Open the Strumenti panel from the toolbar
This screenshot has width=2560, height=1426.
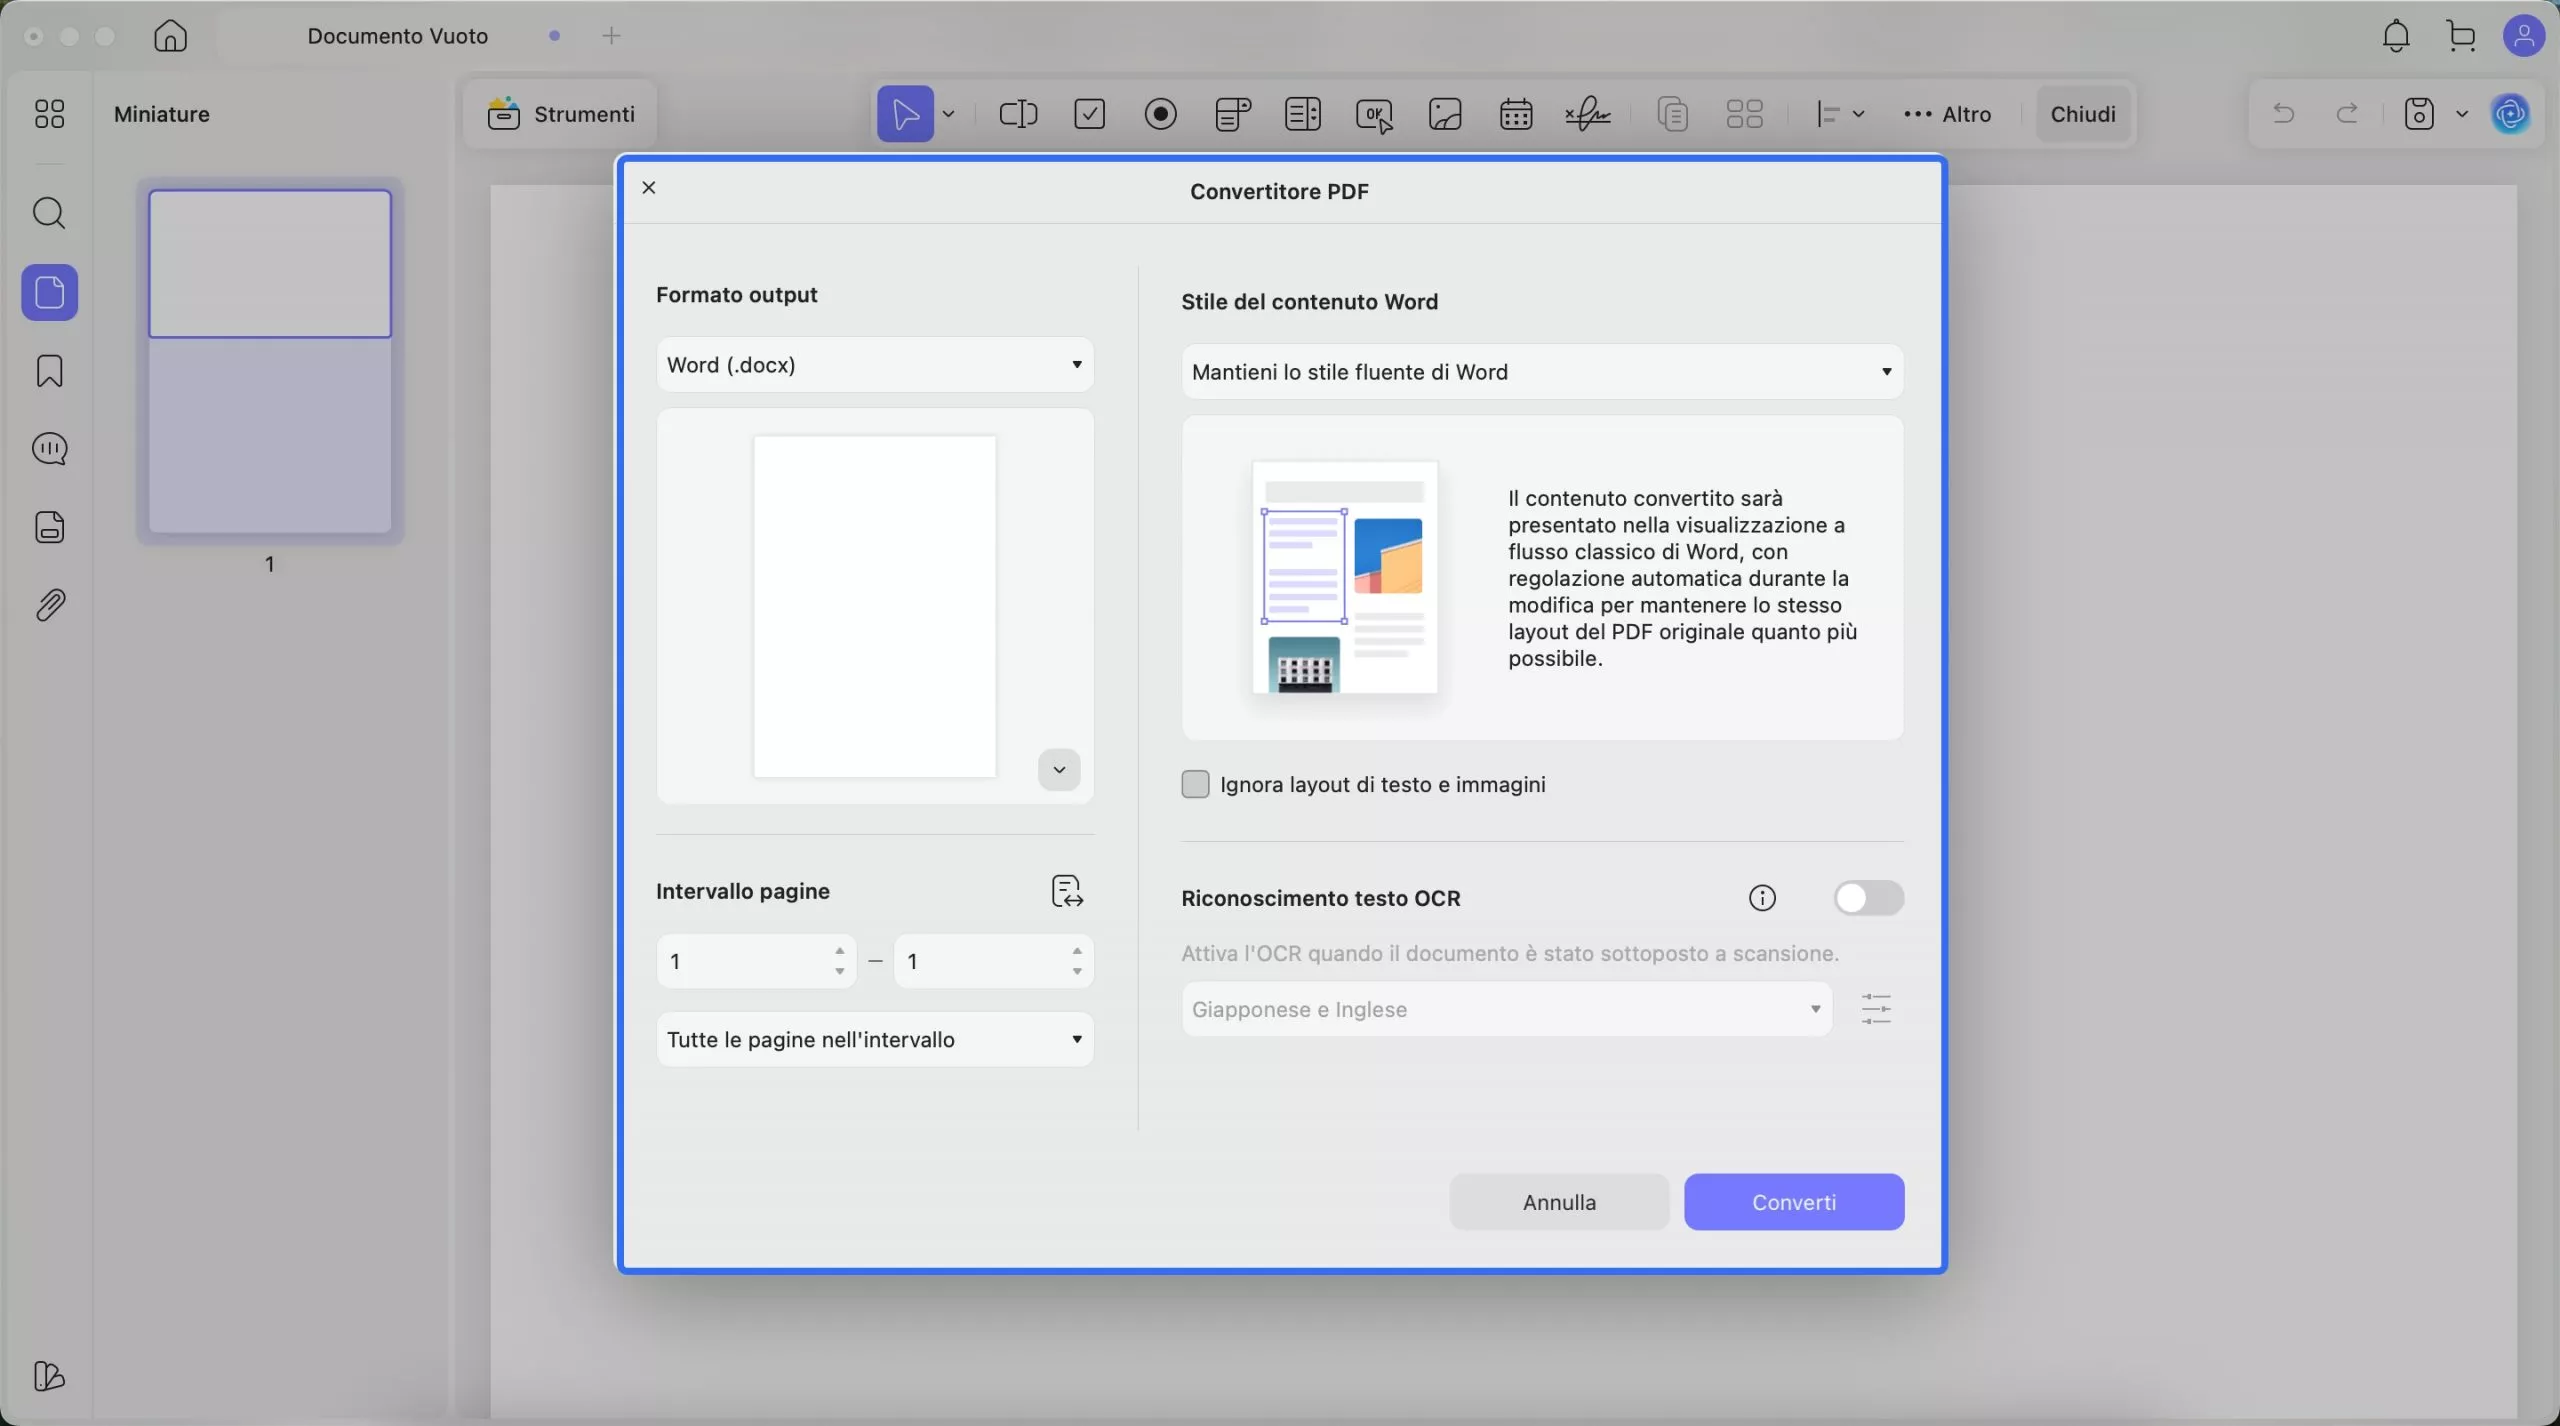tap(563, 113)
